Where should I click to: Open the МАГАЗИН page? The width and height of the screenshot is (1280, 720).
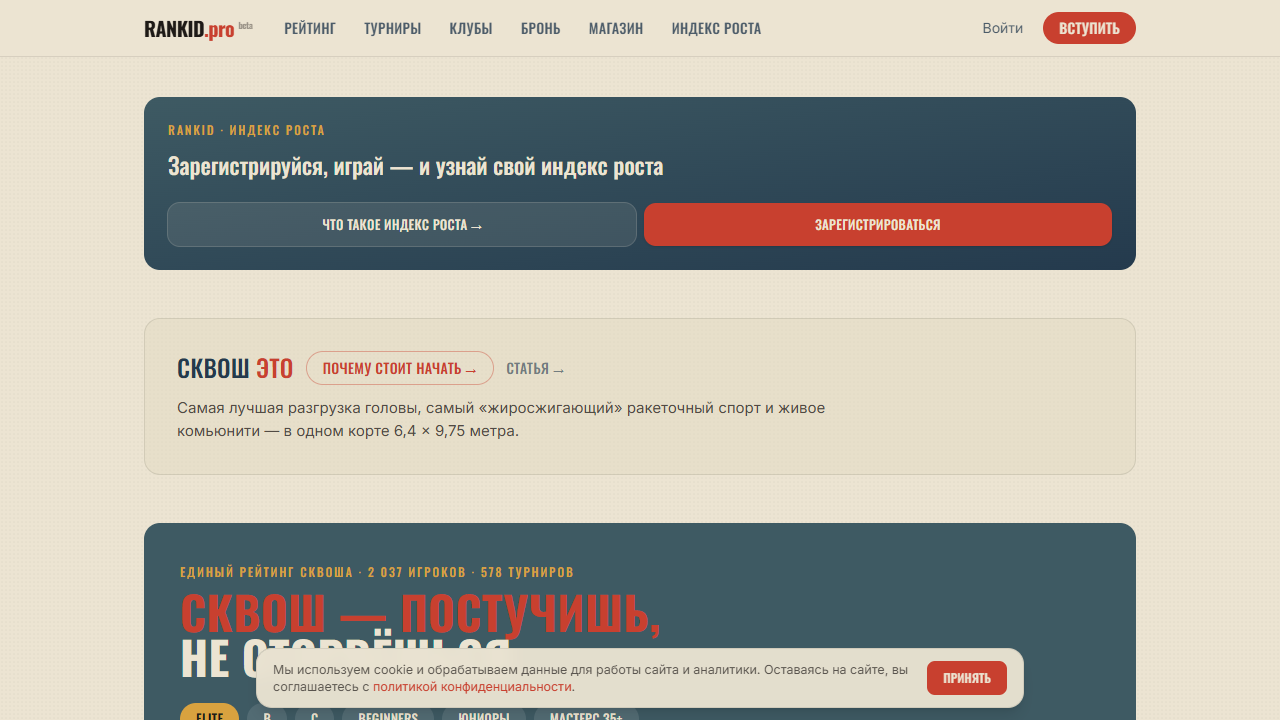616,28
